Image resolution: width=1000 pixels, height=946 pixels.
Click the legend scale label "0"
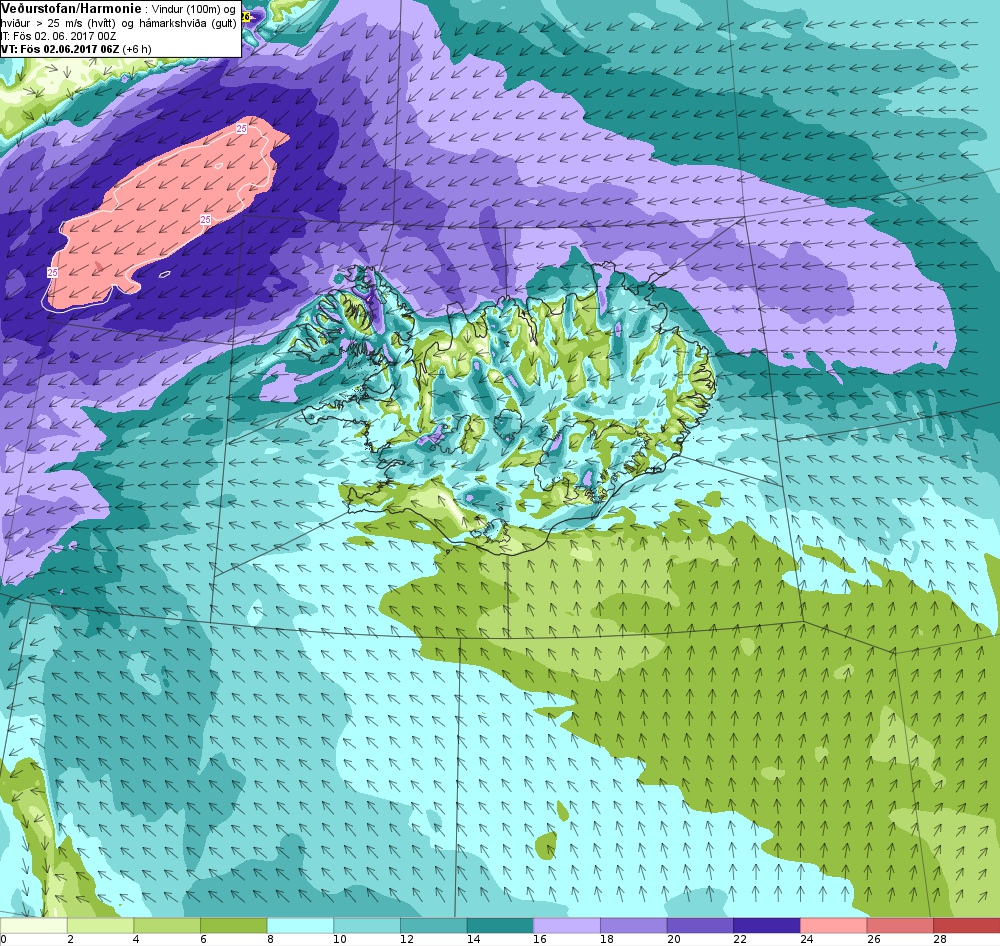(x=3, y=939)
